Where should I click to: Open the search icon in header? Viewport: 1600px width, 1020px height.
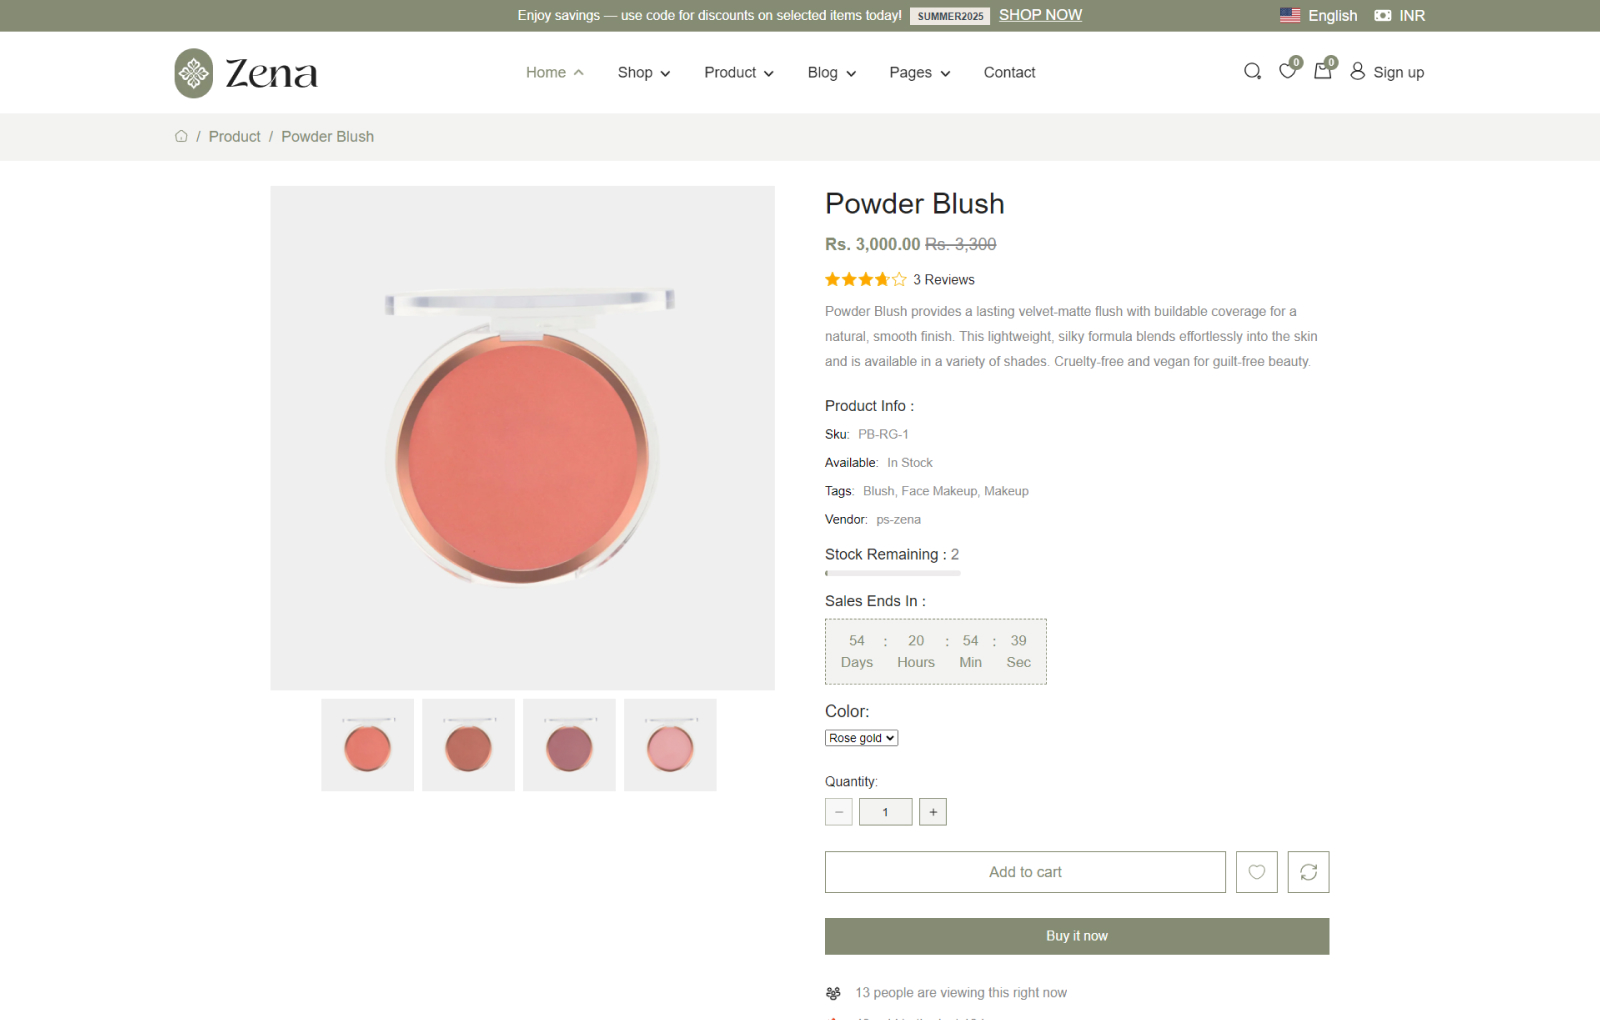tap(1252, 72)
